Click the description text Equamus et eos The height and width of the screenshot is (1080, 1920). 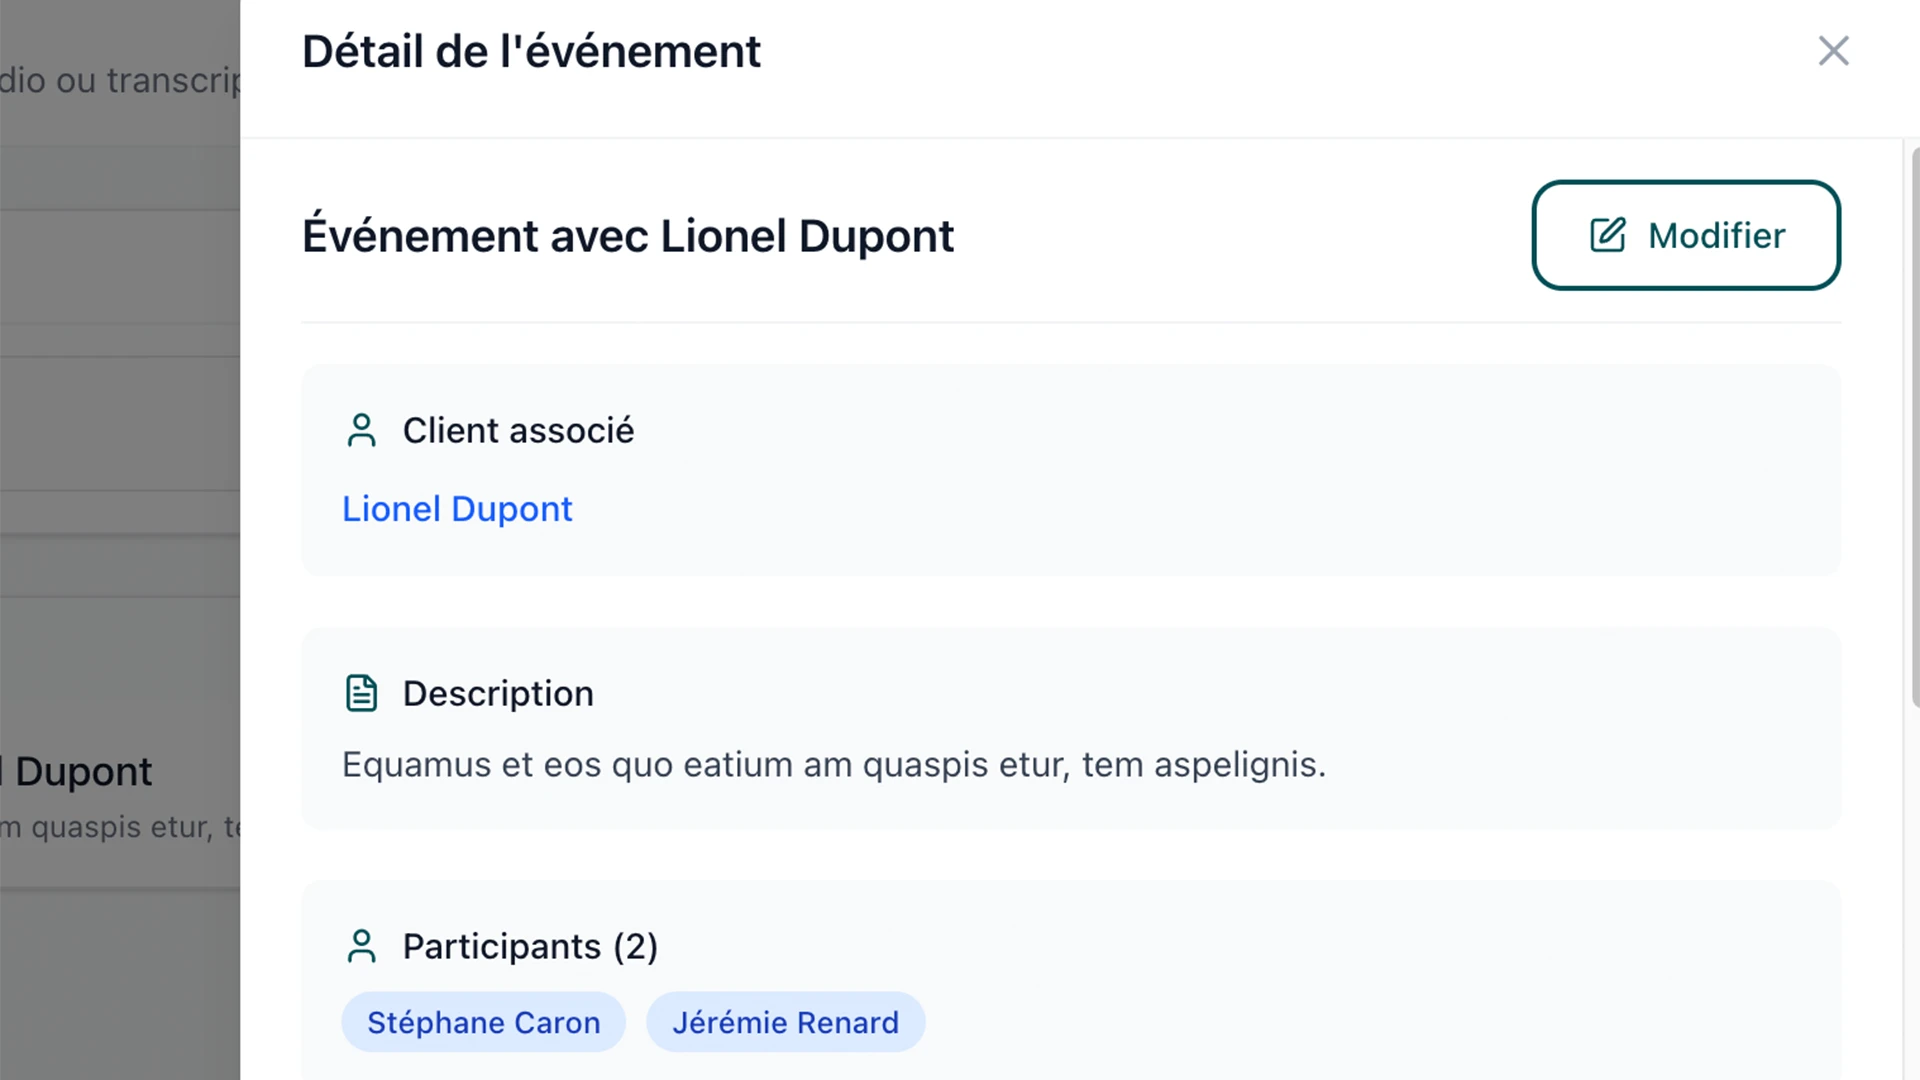click(x=834, y=765)
